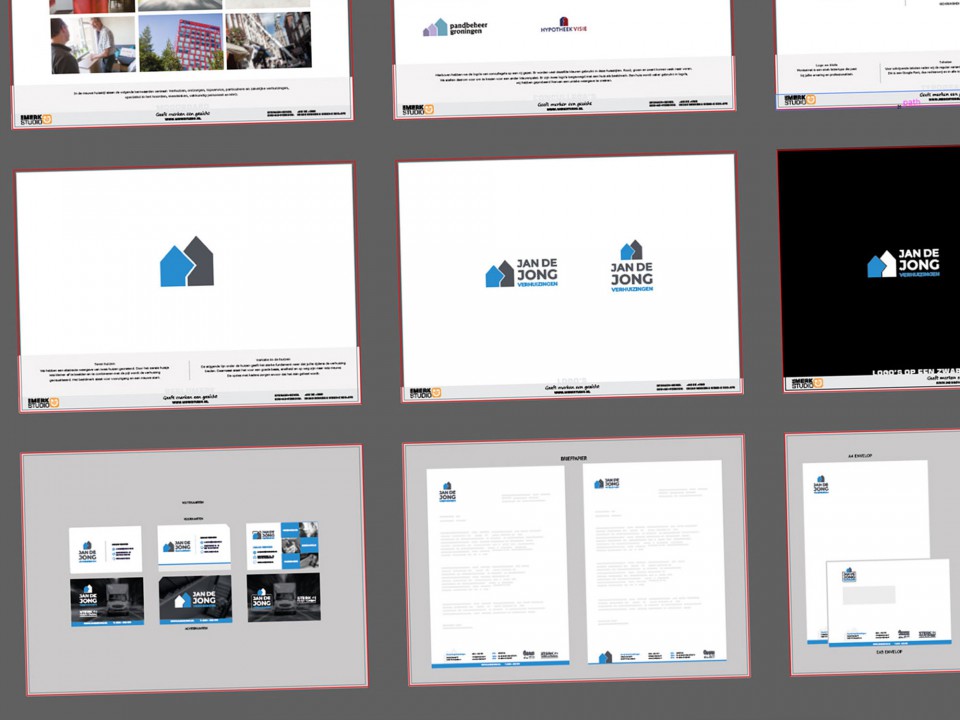Select the logo on the EA5 envelope
Image resolution: width=960 pixels, height=720 pixels.
pos(849,575)
